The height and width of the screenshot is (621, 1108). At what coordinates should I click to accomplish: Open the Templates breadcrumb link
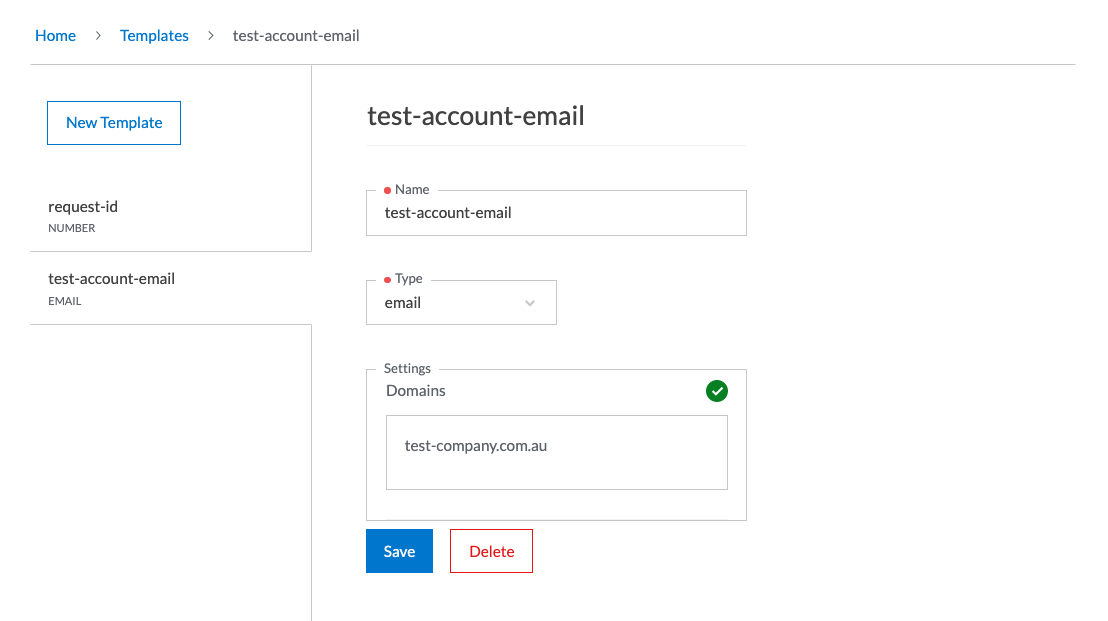point(154,35)
